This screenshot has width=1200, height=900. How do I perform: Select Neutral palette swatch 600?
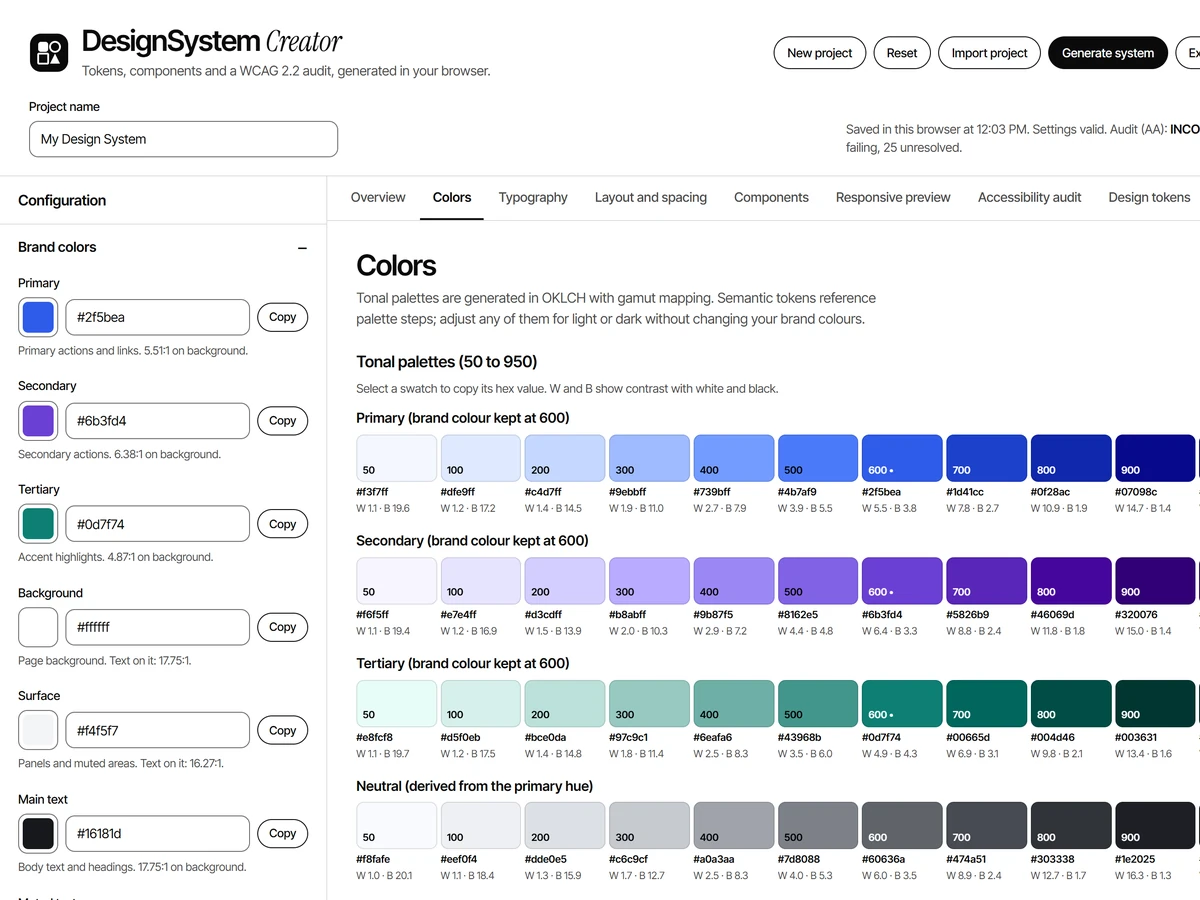click(x=902, y=826)
